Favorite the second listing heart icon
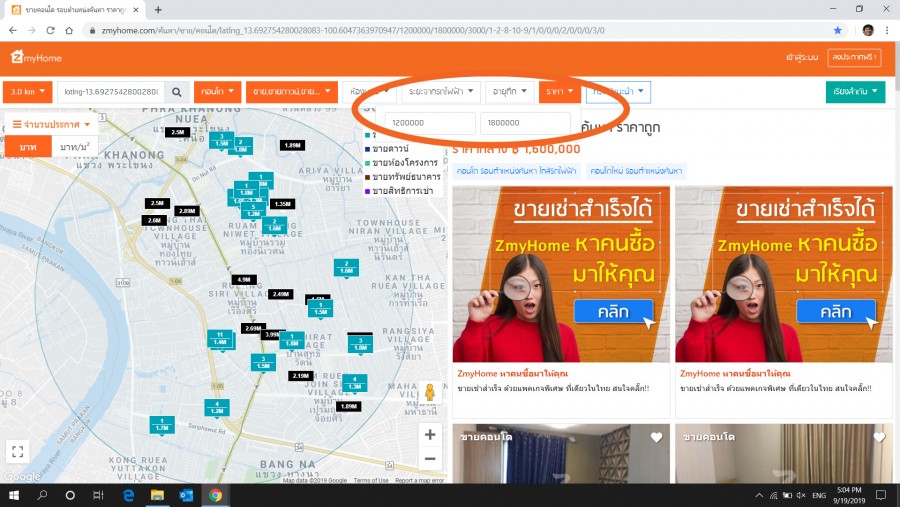900x507 pixels. click(879, 438)
